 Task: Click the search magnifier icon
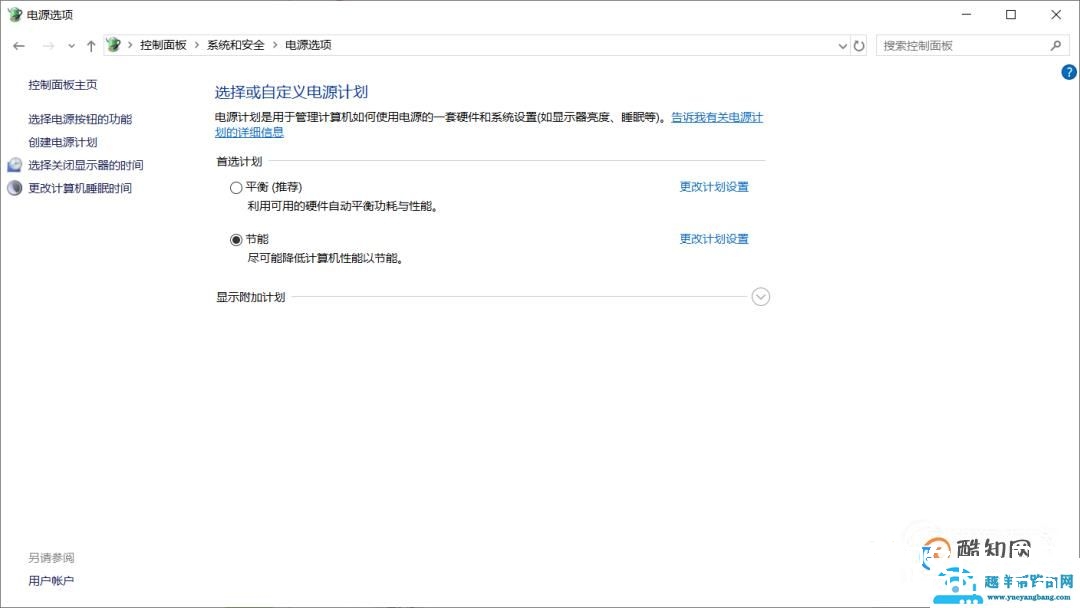(1056, 45)
